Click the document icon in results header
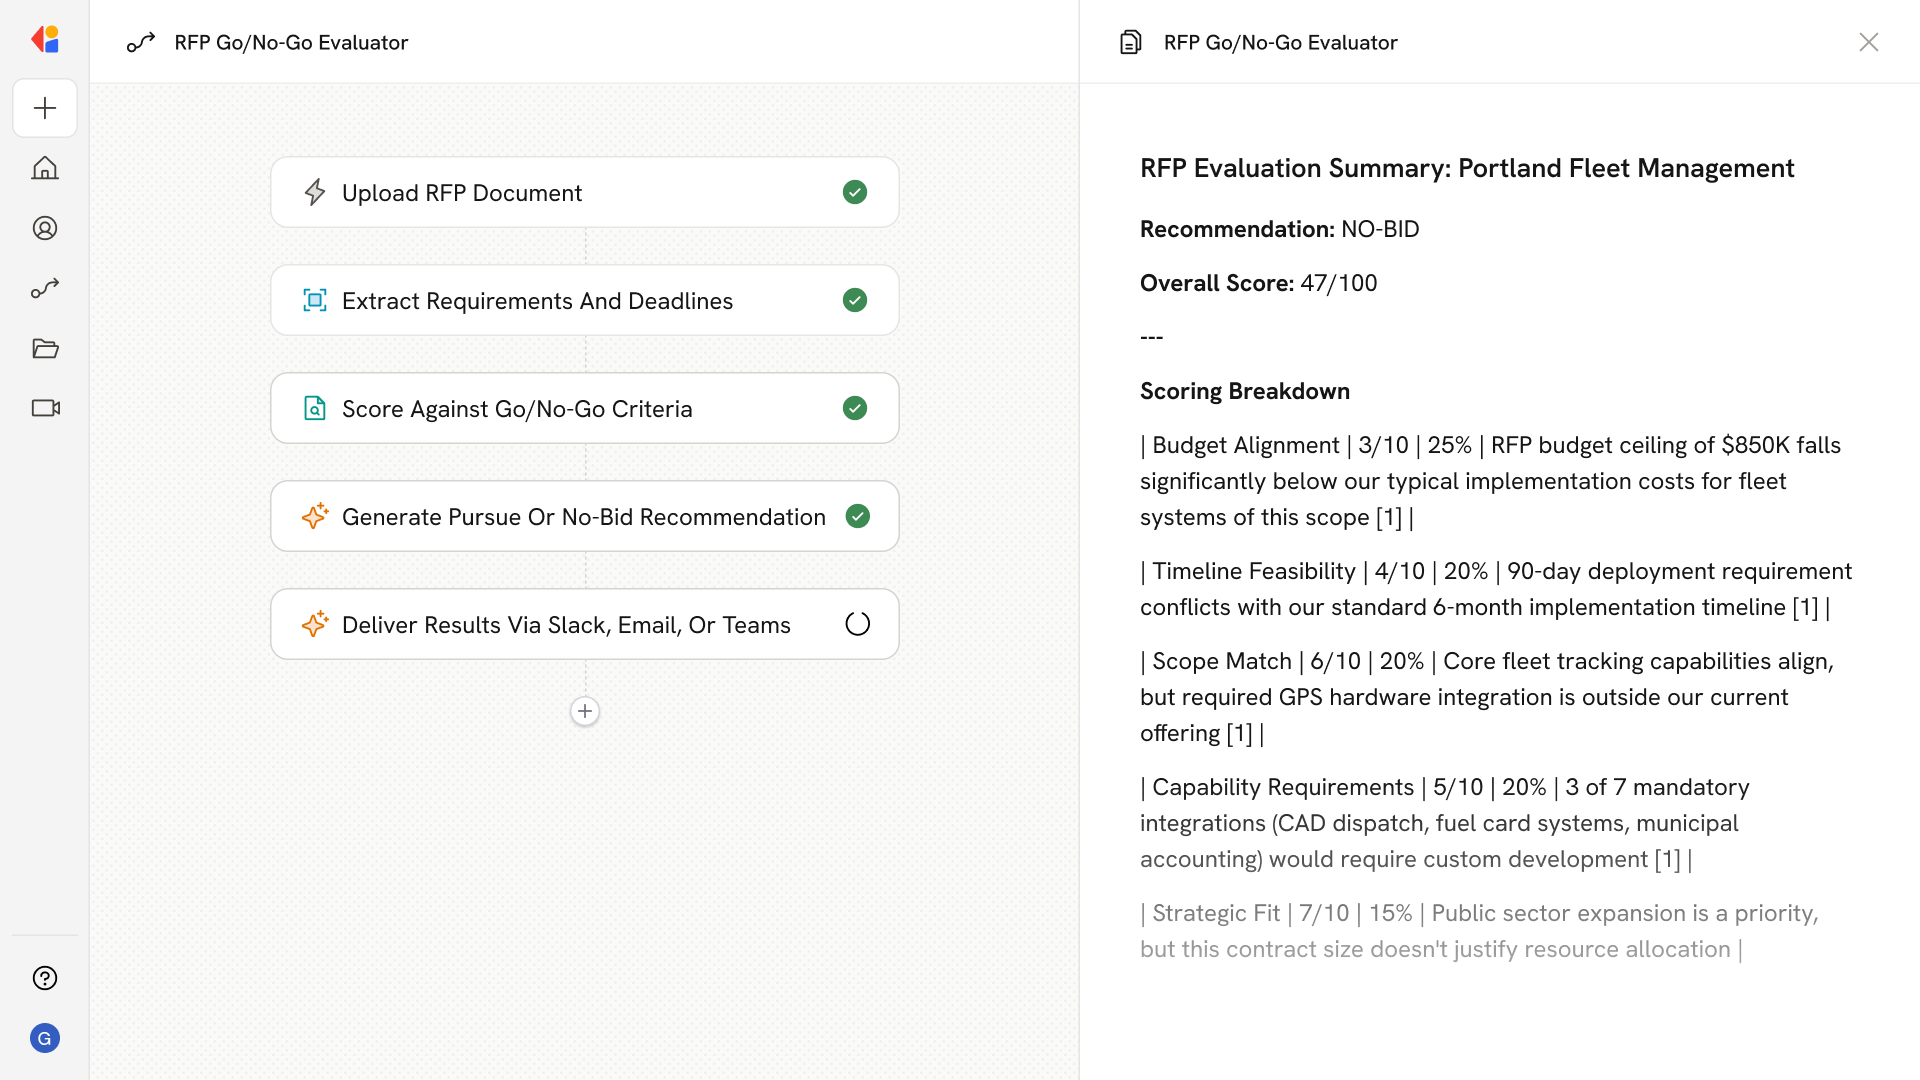This screenshot has width=1920, height=1080. [1130, 42]
